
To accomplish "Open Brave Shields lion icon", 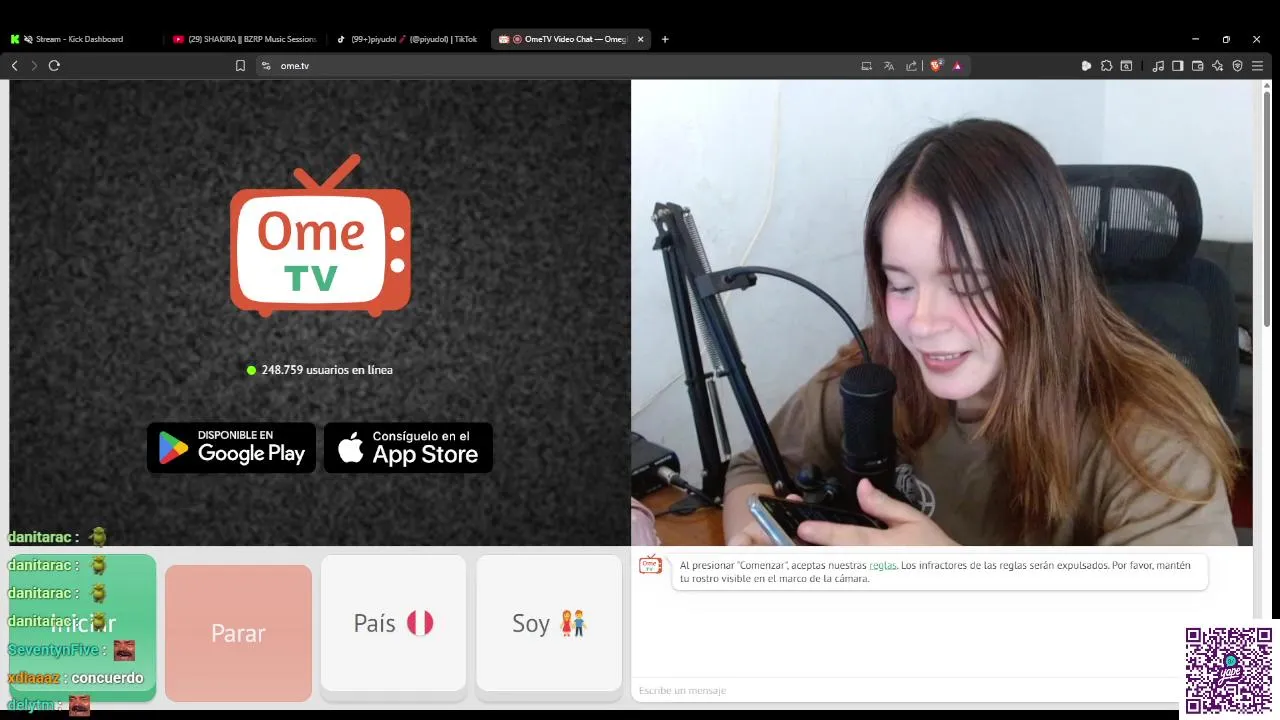I will (936, 66).
